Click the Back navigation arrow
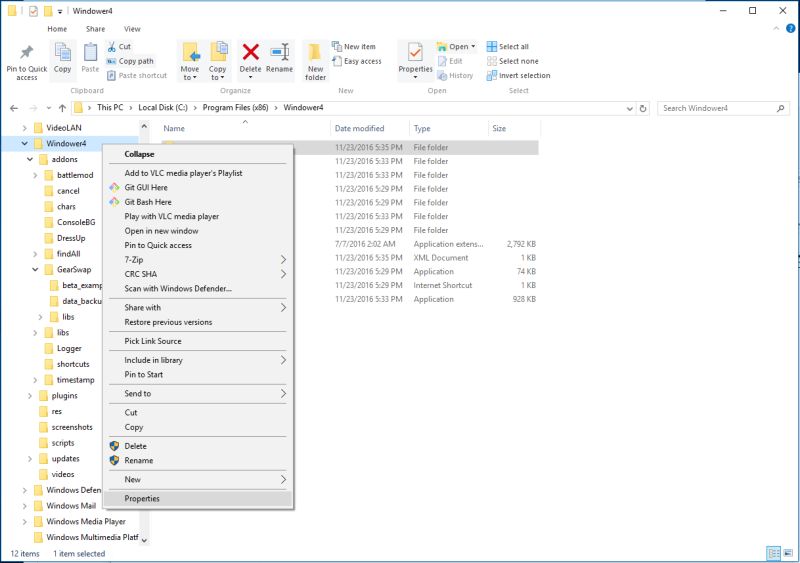Viewport: 800px width, 563px height. tap(14, 108)
